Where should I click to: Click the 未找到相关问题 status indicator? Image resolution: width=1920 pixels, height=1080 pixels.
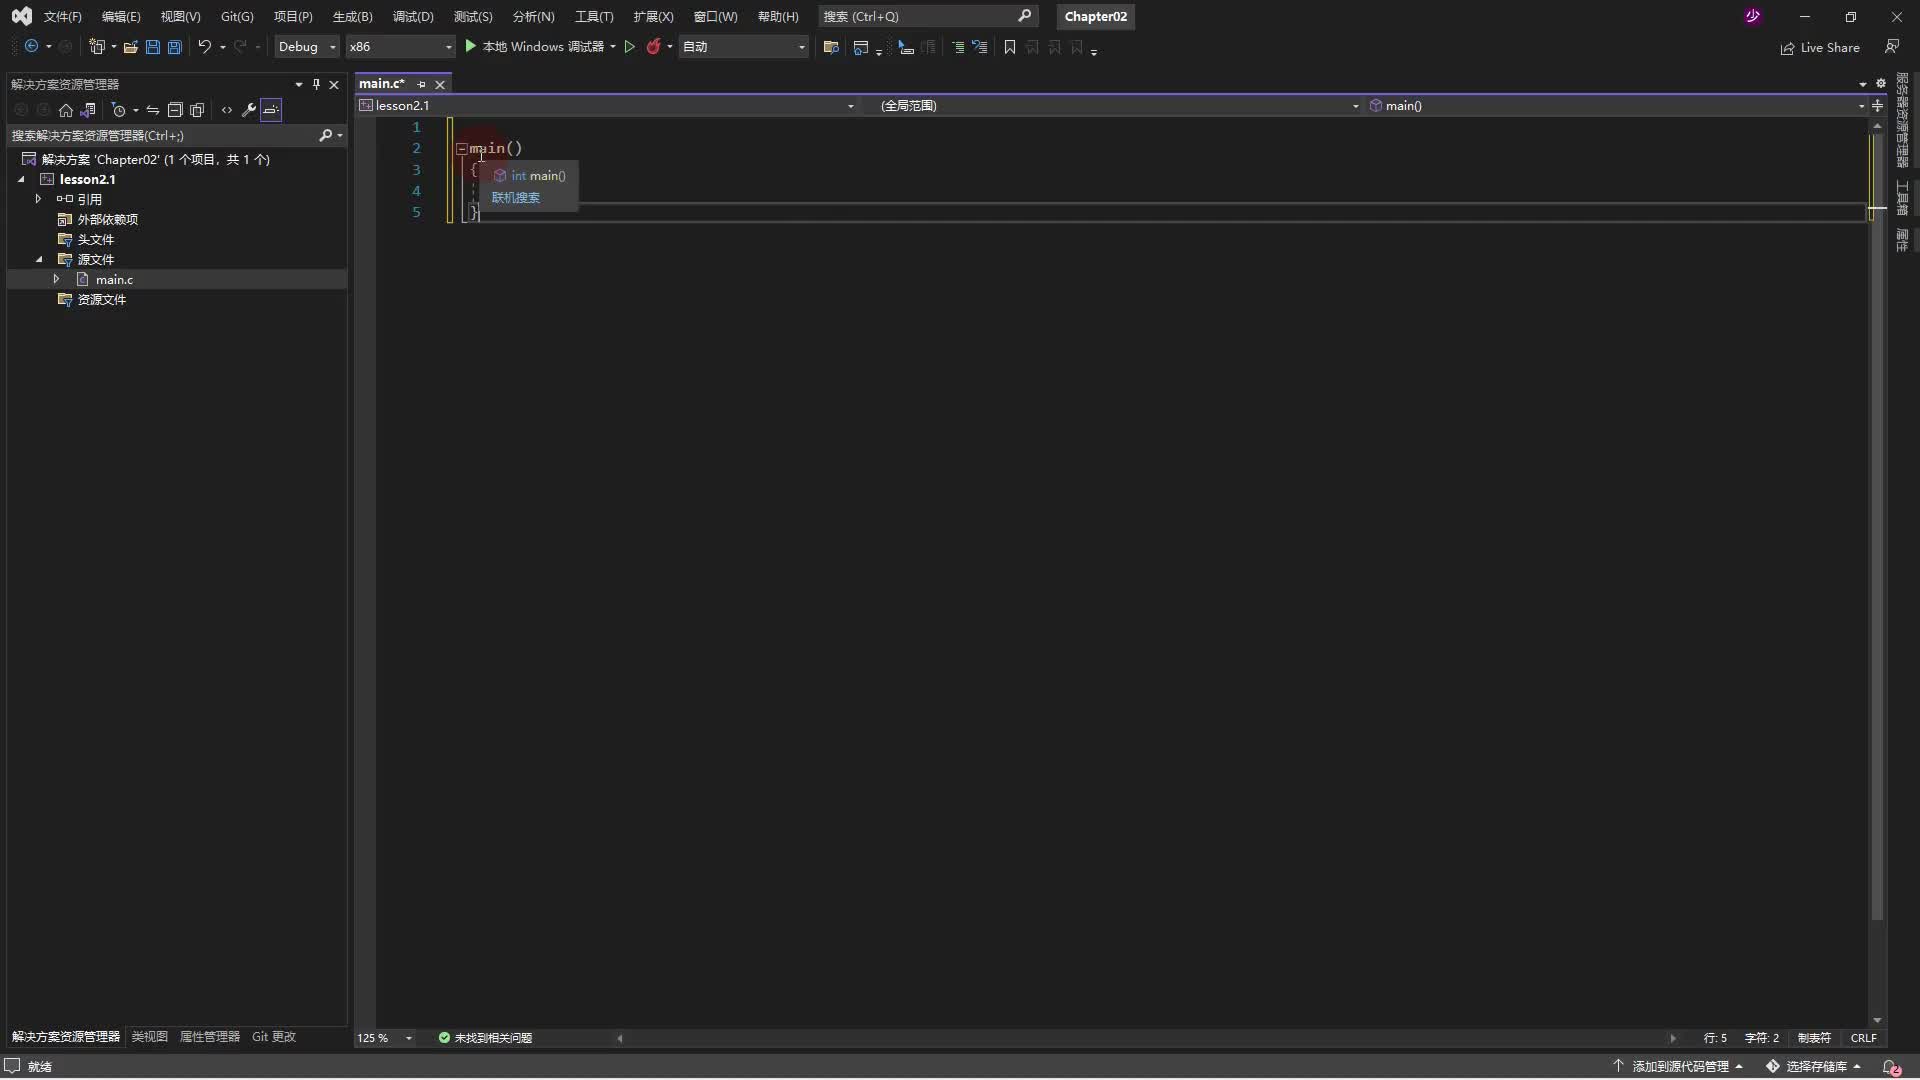[485, 1038]
